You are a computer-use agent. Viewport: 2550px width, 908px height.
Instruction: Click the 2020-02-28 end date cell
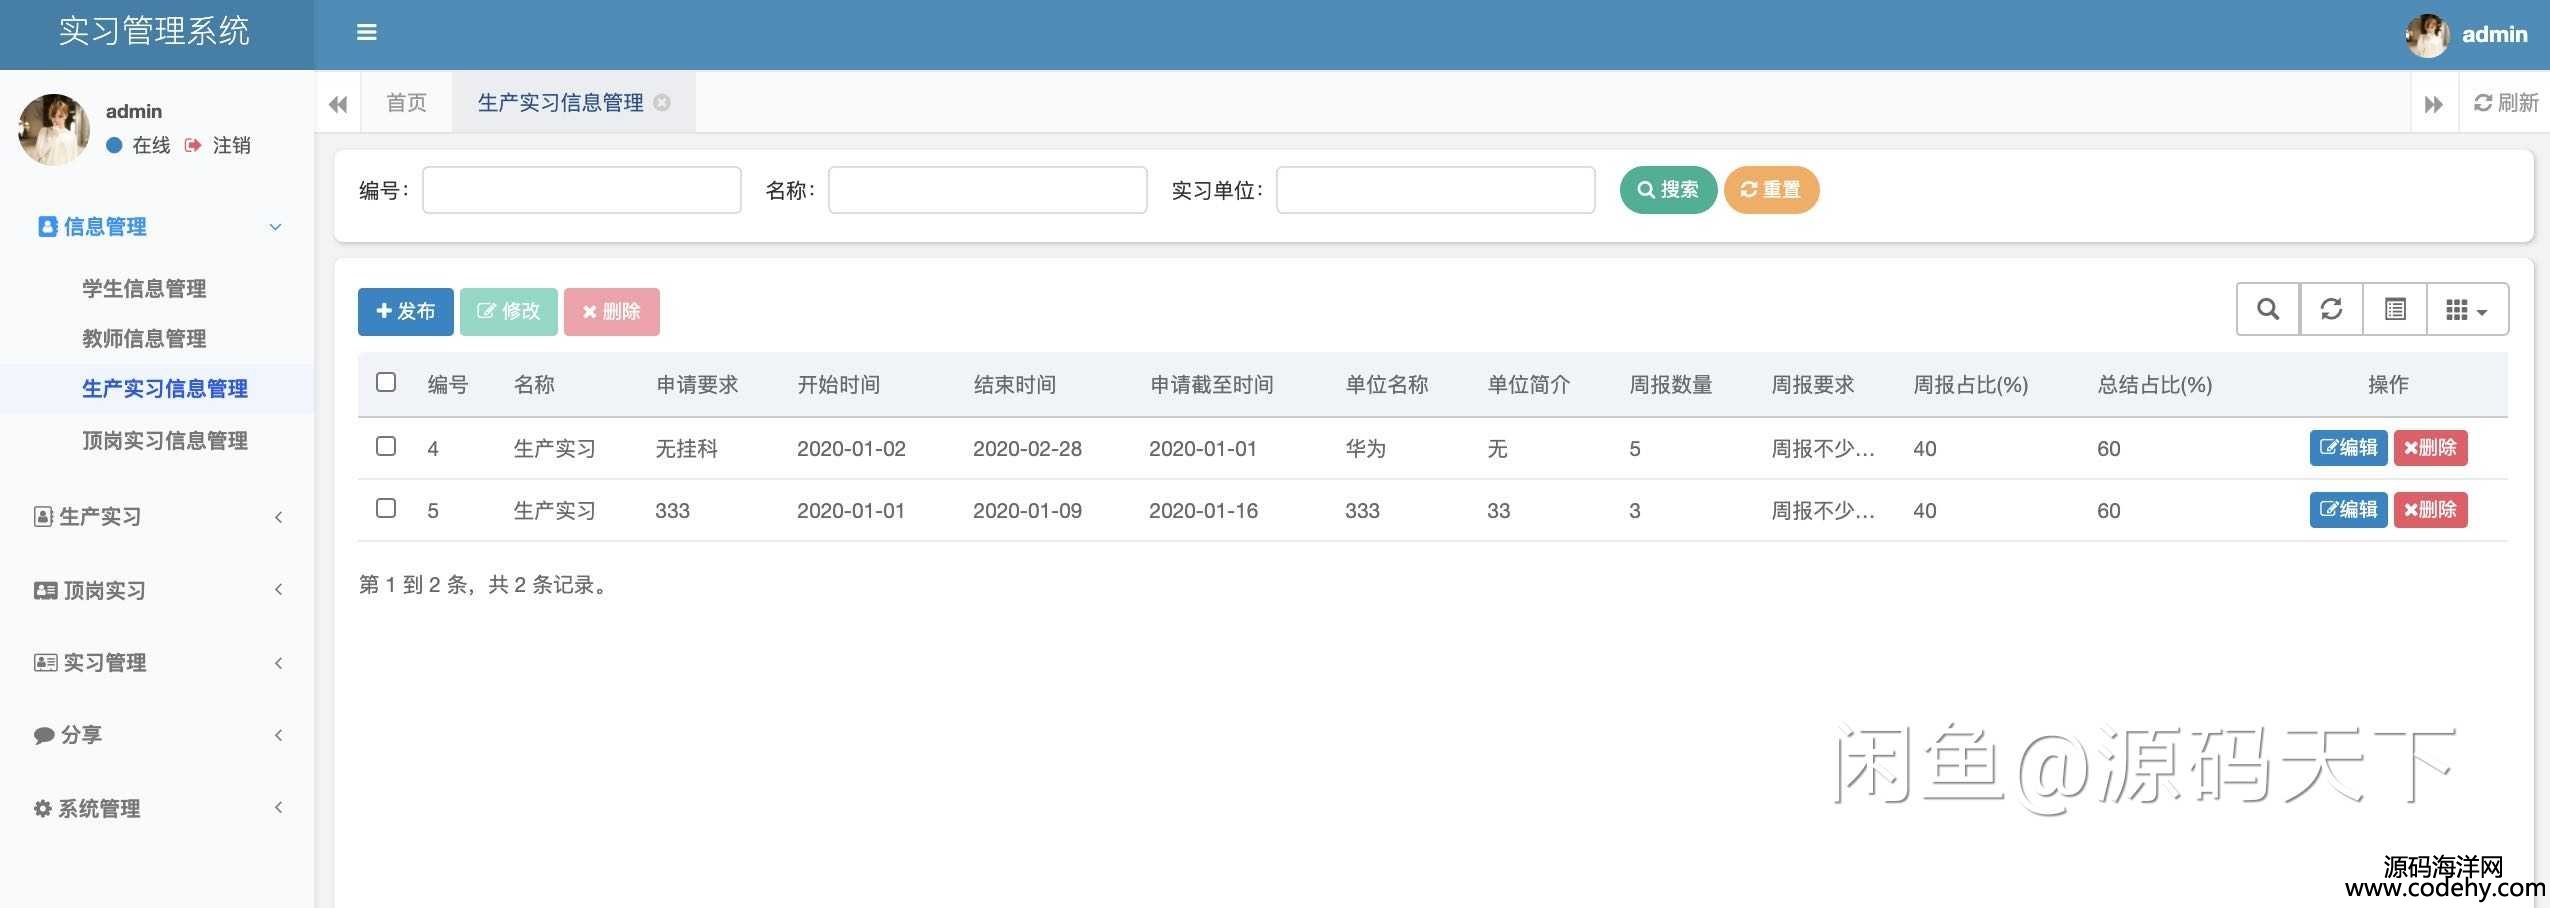click(1027, 448)
